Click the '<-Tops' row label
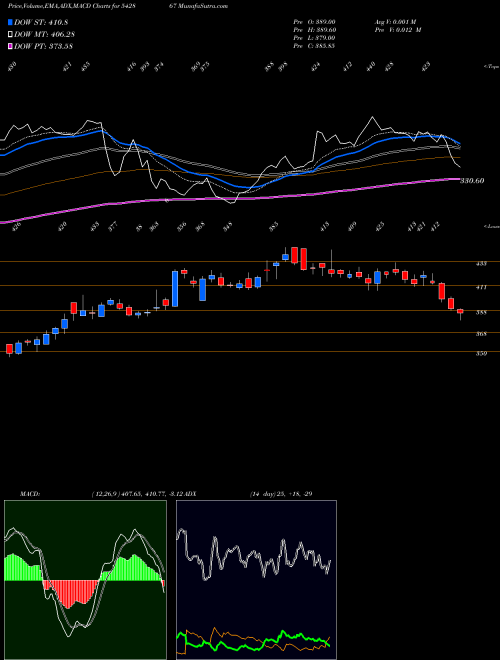The height and width of the screenshot is (660, 500). [491, 67]
